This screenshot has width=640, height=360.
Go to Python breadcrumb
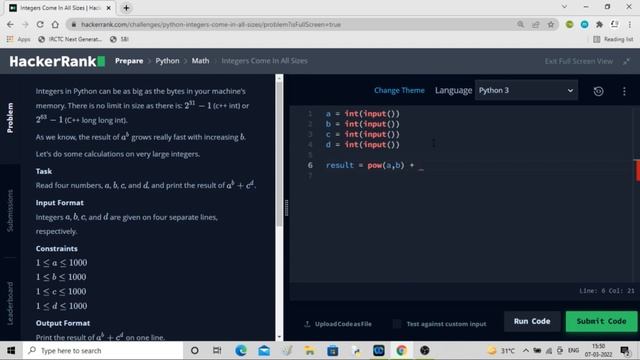pos(167,61)
